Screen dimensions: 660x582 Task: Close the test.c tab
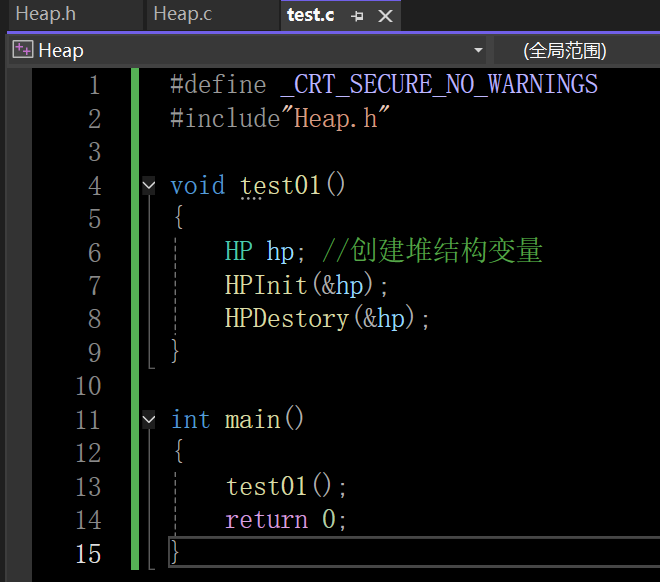point(385,16)
